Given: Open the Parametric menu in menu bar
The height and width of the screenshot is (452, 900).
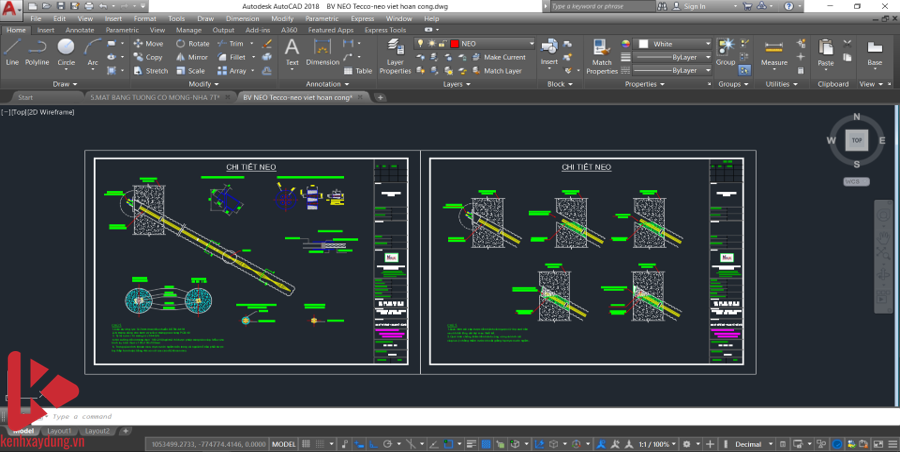Looking at the screenshot, I should pos(321,18).
